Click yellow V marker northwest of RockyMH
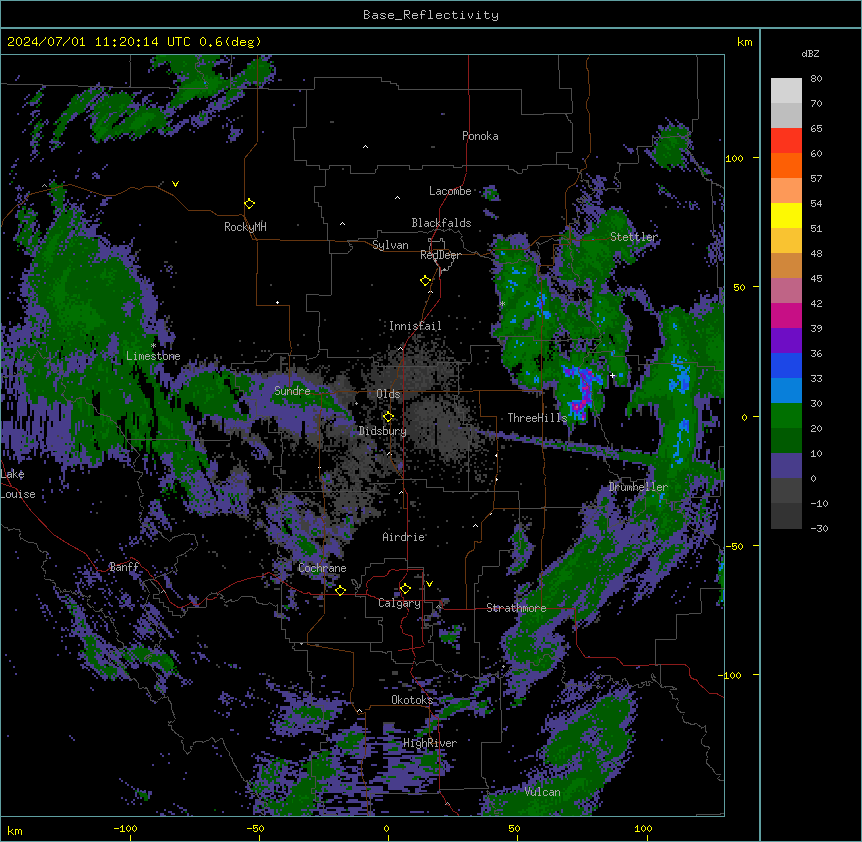This screenshot has height=842, width=862. 175,184
